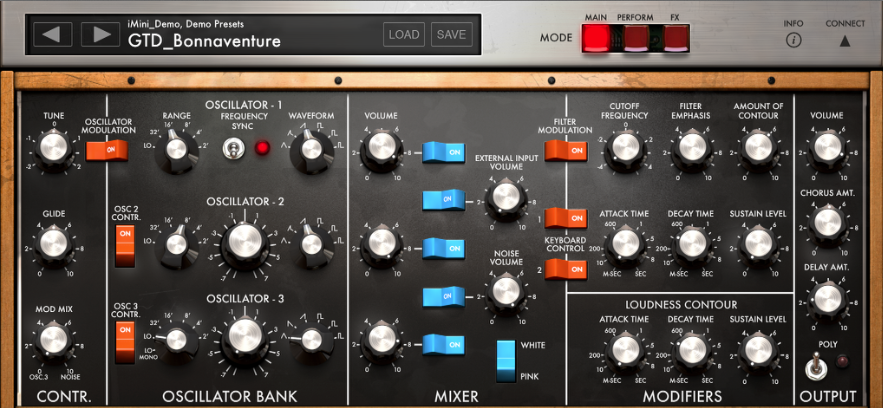883x408 pixels.
Task: Toggle the Filter Modulation switch
Action: click(x=566, y=151)
